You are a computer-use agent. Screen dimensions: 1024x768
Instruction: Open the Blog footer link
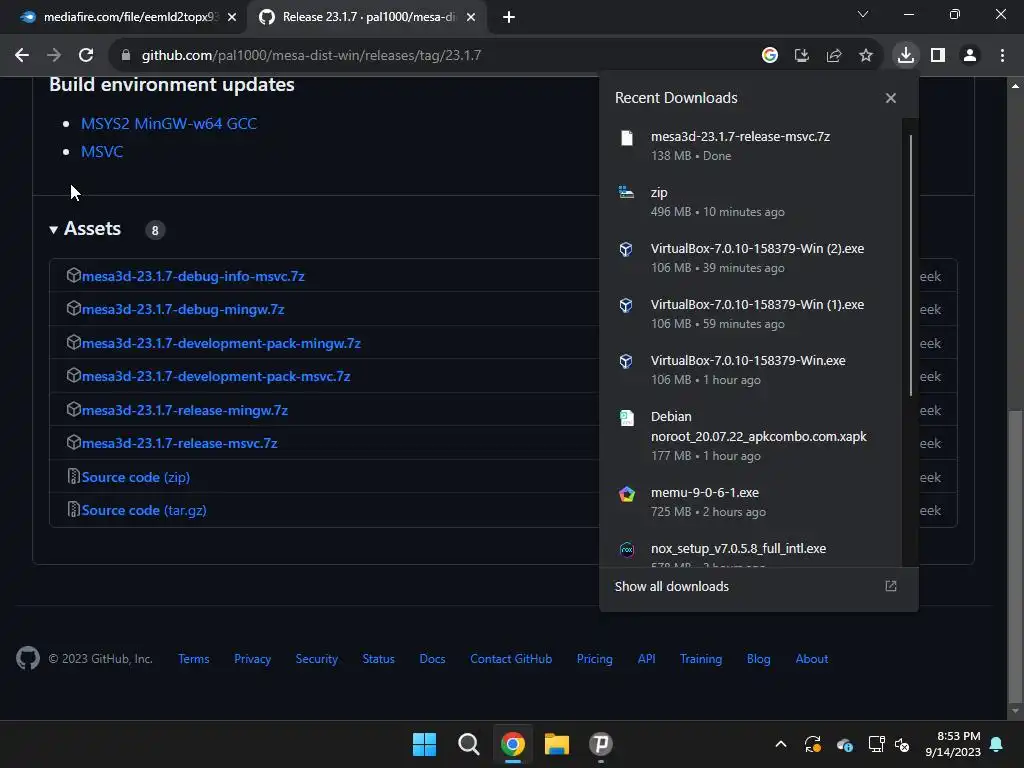(758, 659)
